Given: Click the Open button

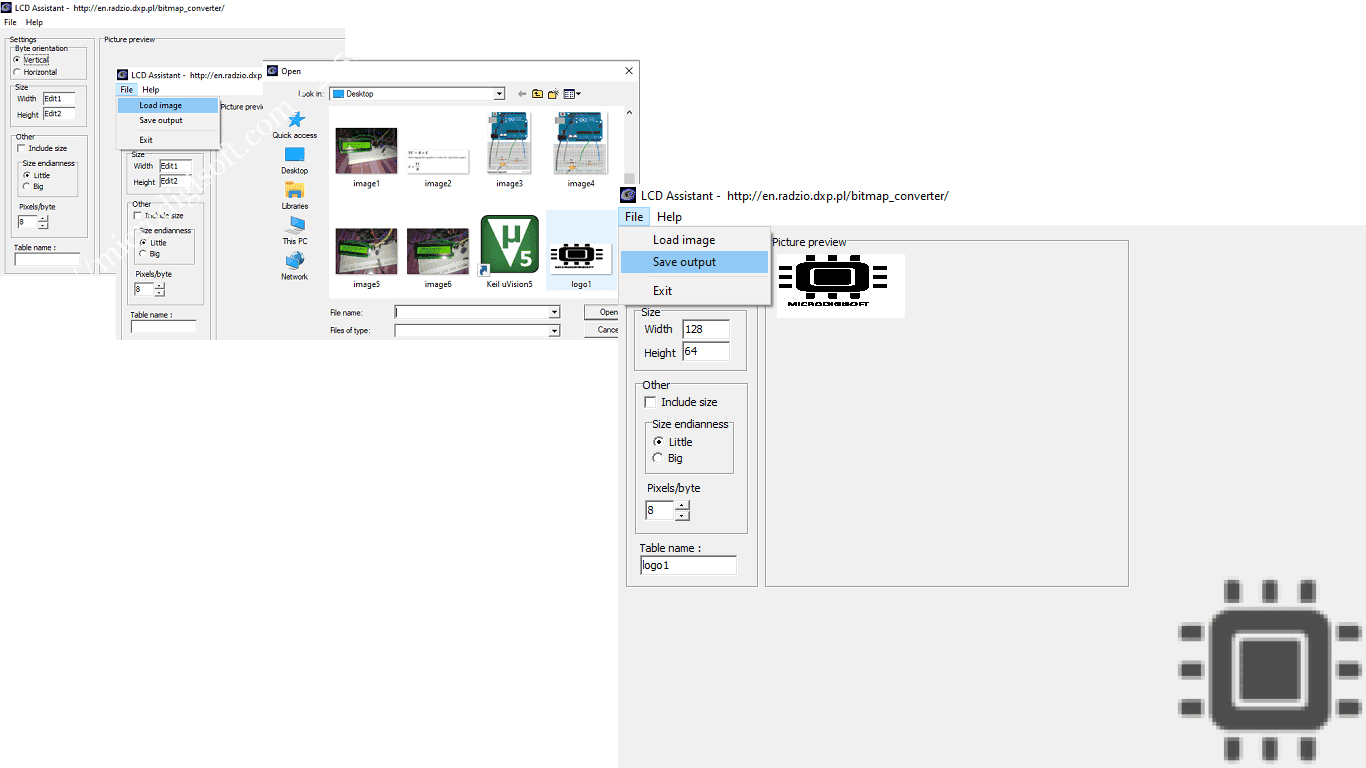Looking at the screenshot, I should pyautogui.click(x=605, y=311).
